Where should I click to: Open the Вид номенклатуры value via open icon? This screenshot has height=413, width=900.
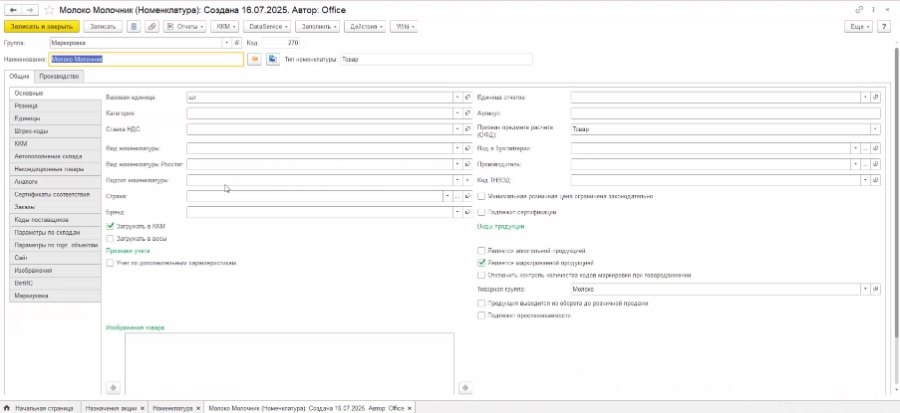(x=467, y=148)
